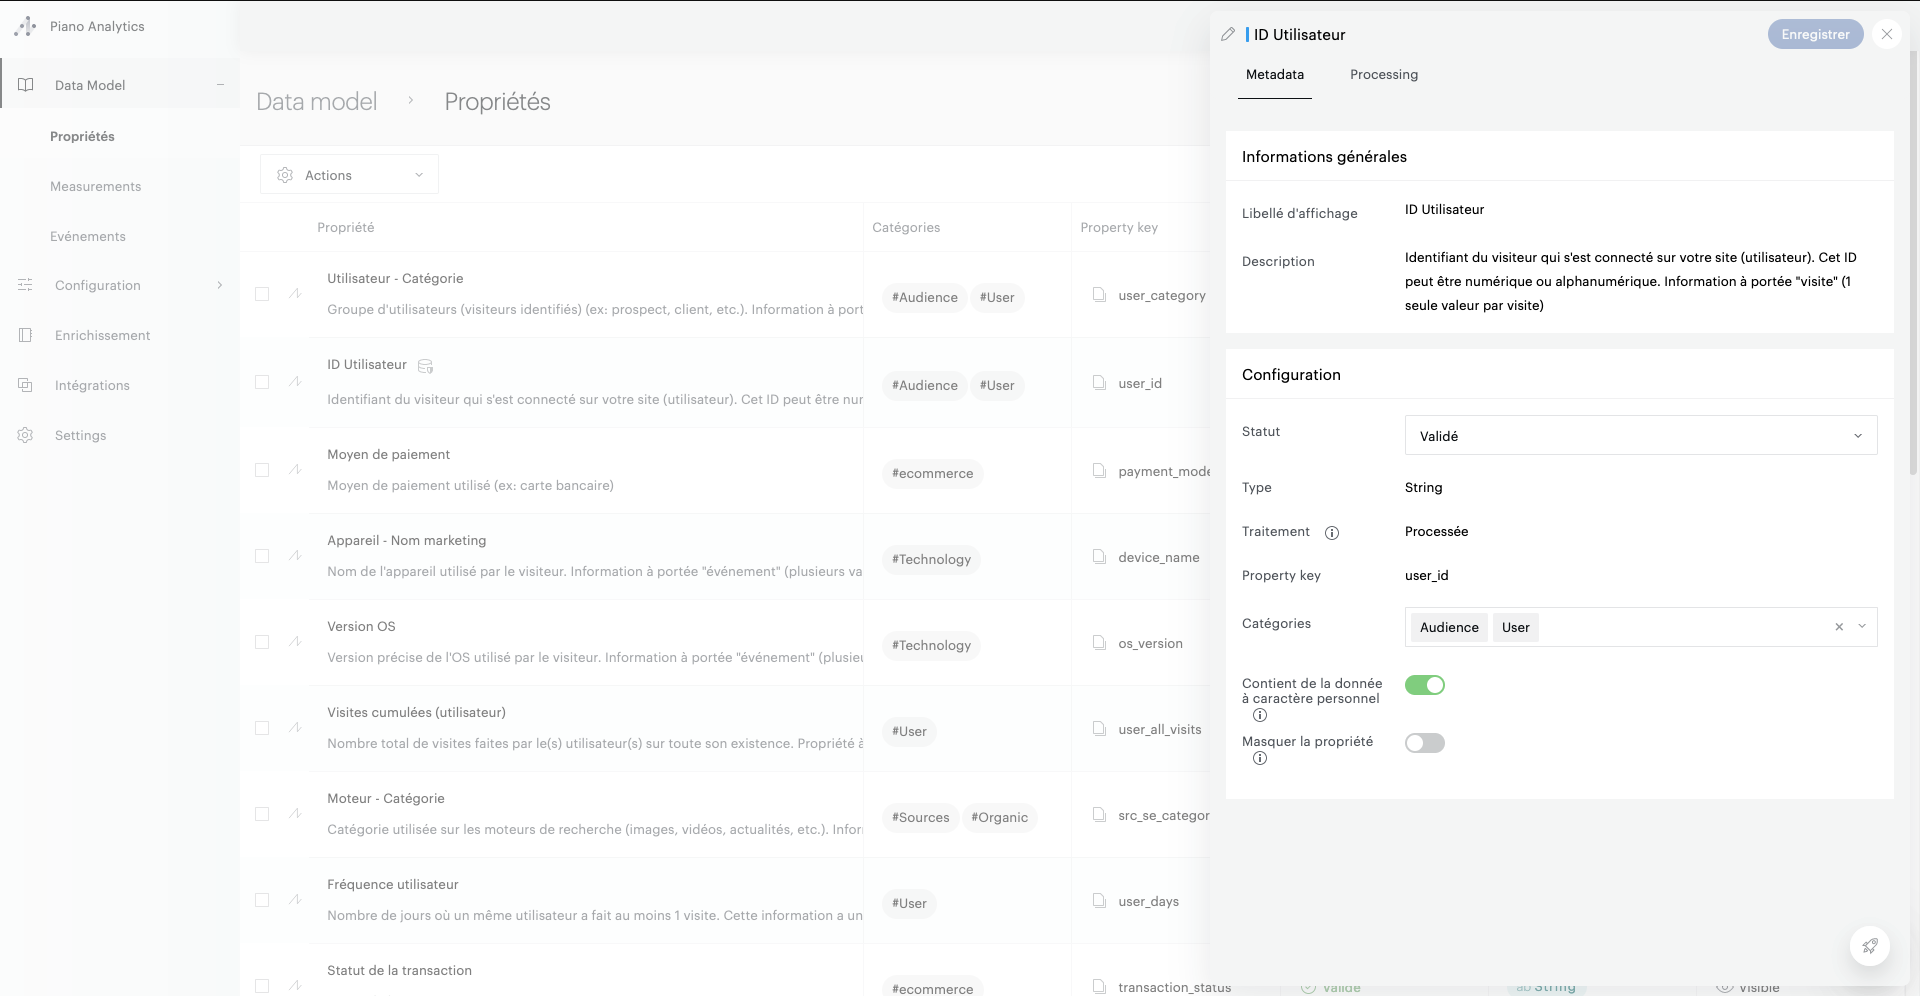This screenshot has height=996, width=1920.
Task: Click the info icon next to Traitement
Action: tap(1332, 533)
